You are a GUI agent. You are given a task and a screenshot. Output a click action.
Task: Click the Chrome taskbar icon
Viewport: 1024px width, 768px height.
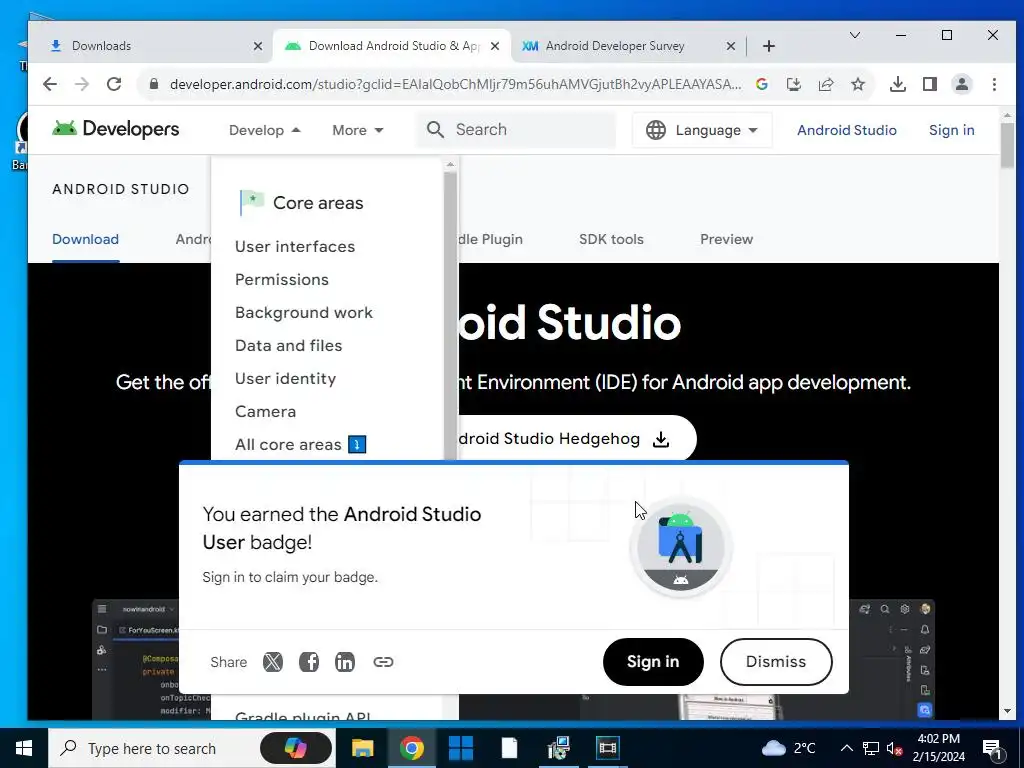point(411,748)
